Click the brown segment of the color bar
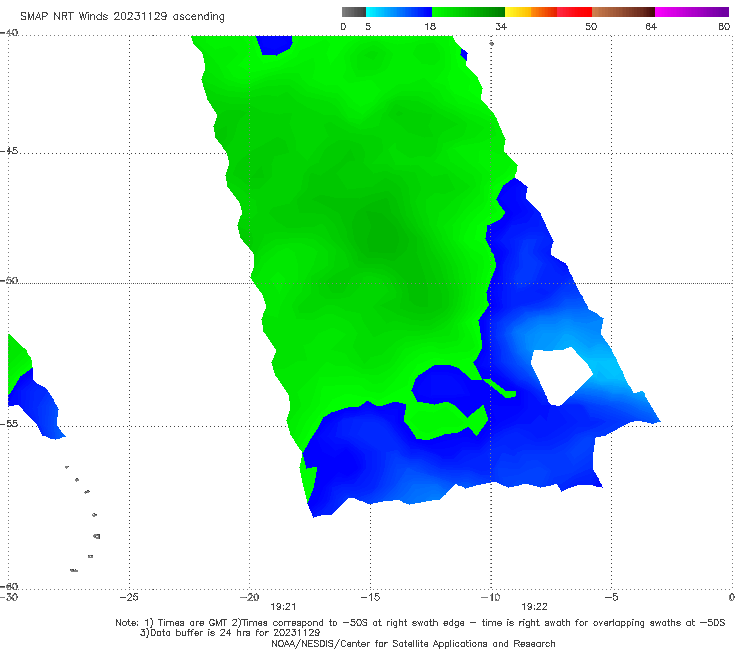This screenshot has width=740, height=650. [623, 12]
